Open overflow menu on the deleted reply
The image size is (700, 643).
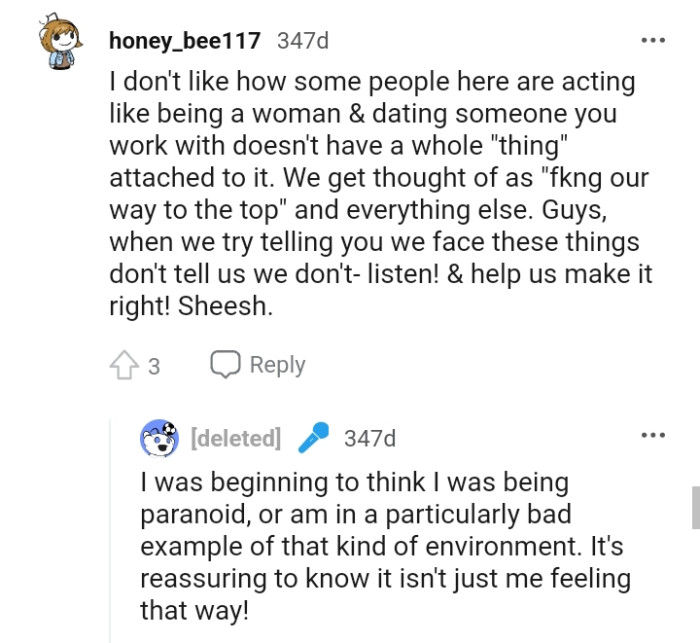tap(653, 436)
